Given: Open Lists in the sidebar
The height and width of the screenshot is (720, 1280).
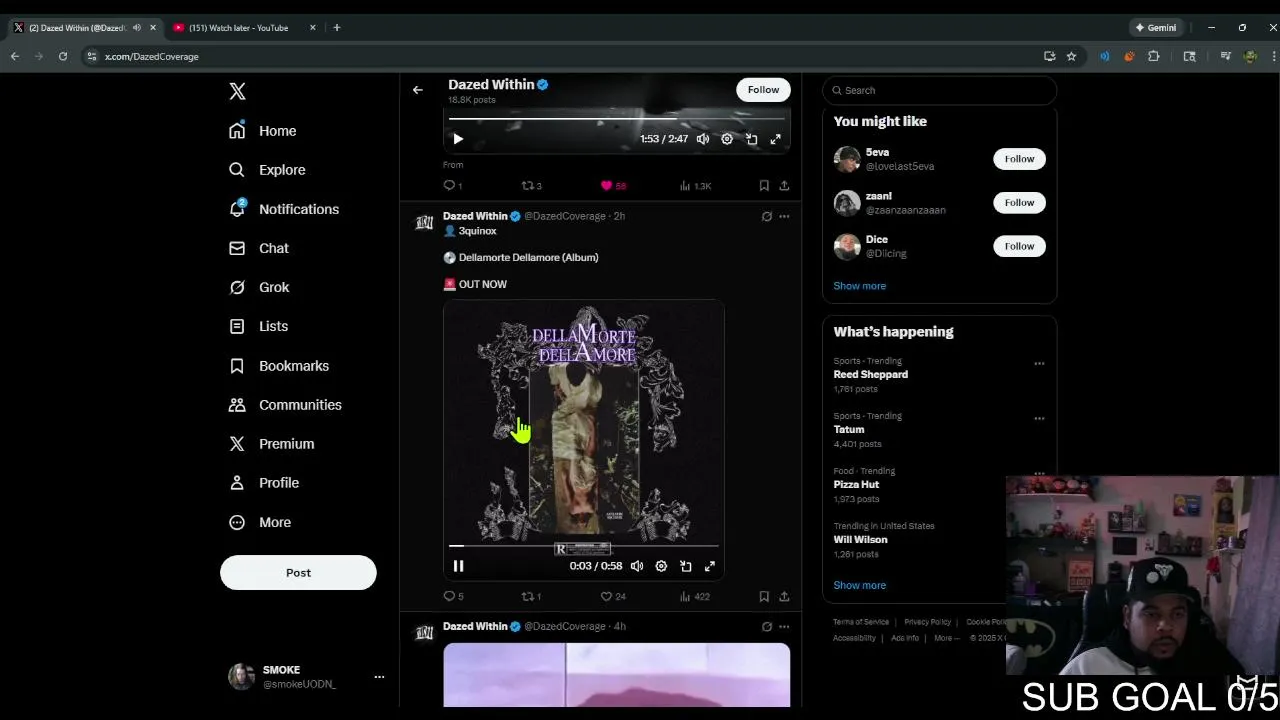Looking at the screenshot, I should [x=259, y=326].
